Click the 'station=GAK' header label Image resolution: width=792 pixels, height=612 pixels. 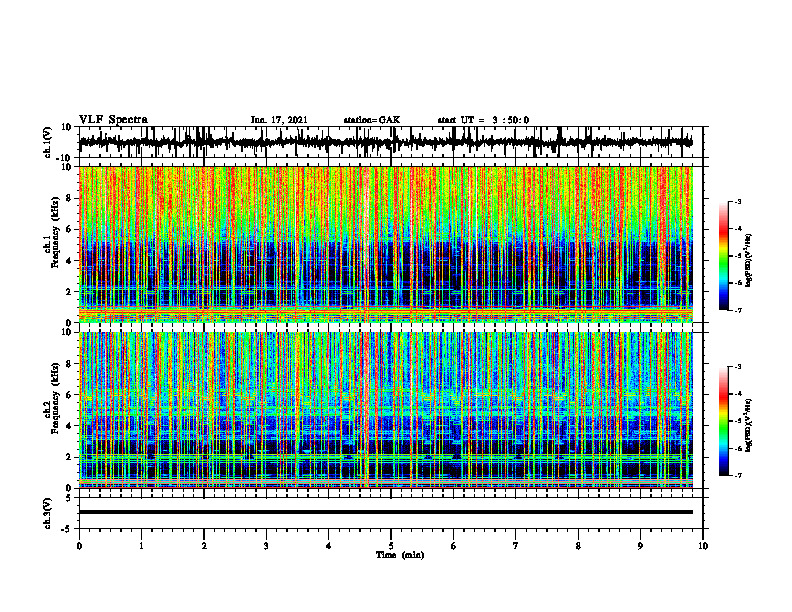(372, 120)
